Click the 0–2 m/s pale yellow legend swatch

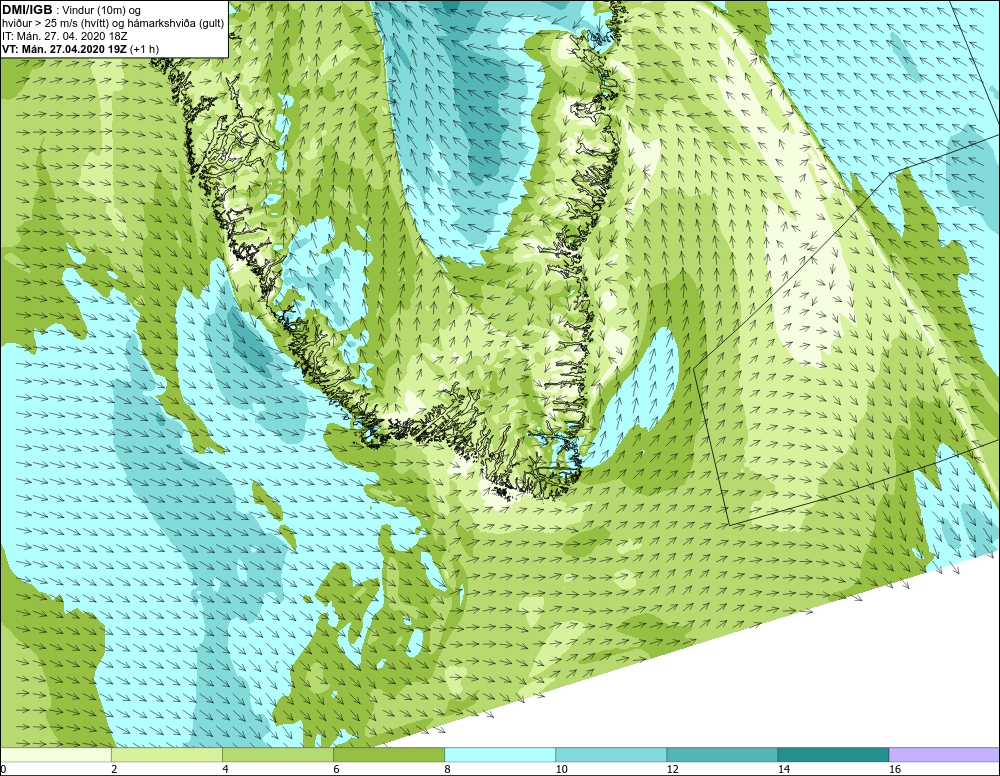click(x=56, y=755)
